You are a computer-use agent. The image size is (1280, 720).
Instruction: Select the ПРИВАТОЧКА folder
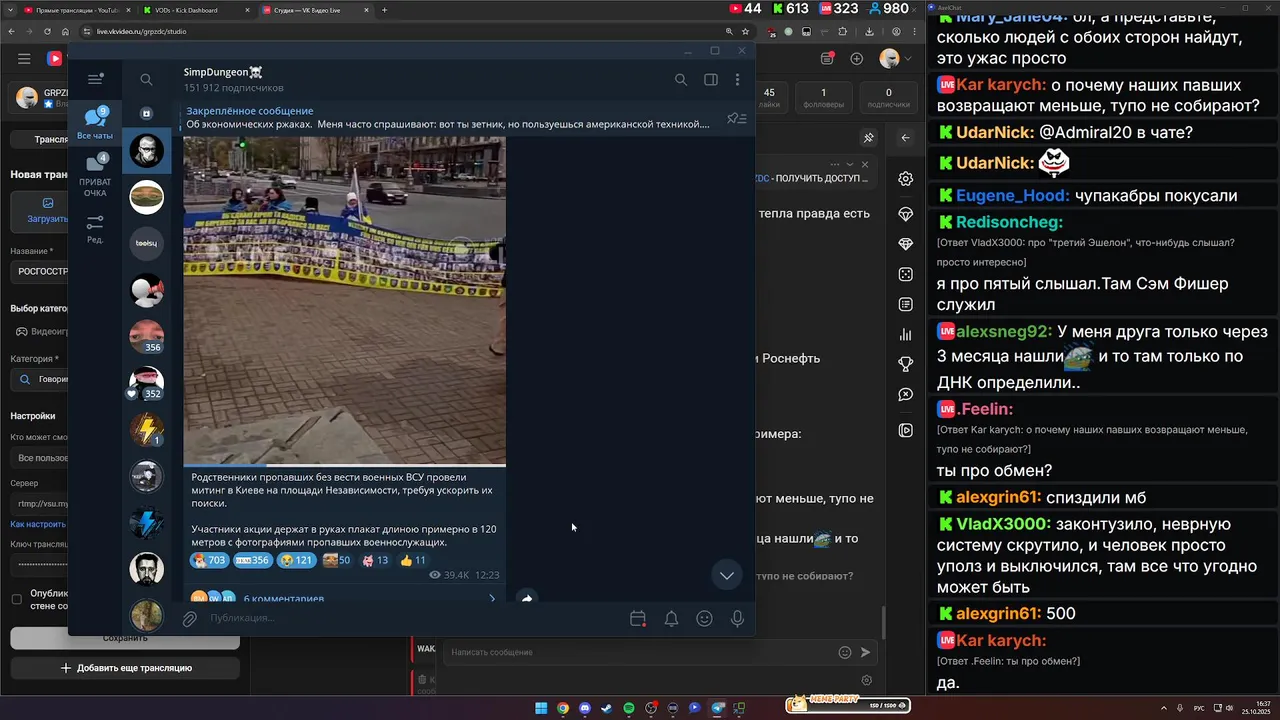point(95,174)
